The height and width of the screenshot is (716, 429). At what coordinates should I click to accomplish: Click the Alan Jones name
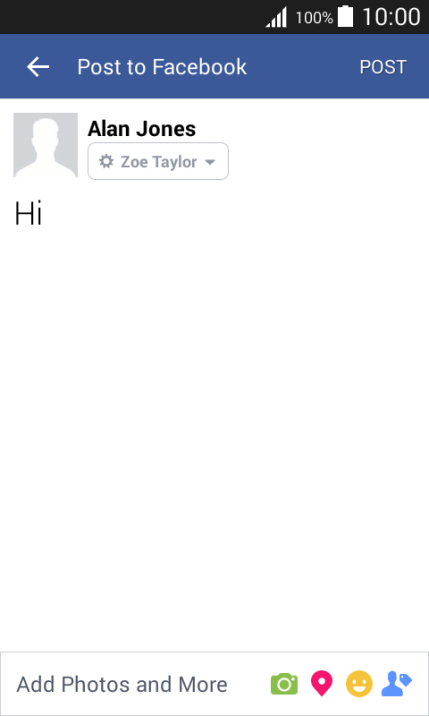(x=142, y=129)
